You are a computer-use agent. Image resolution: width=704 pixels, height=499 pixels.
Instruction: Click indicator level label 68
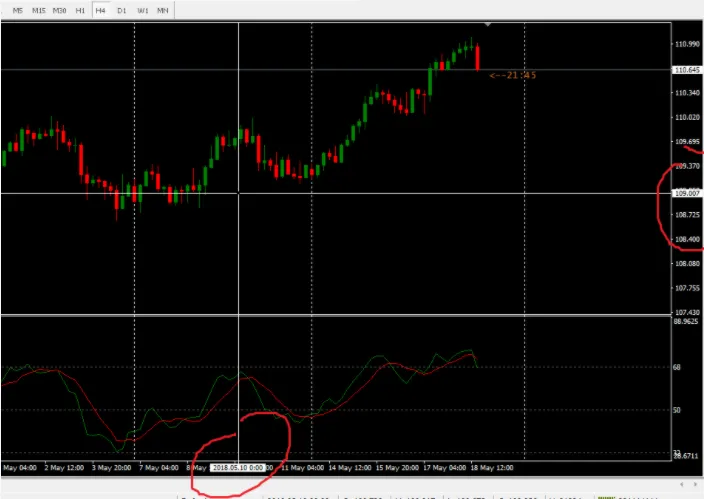[677, 367]
